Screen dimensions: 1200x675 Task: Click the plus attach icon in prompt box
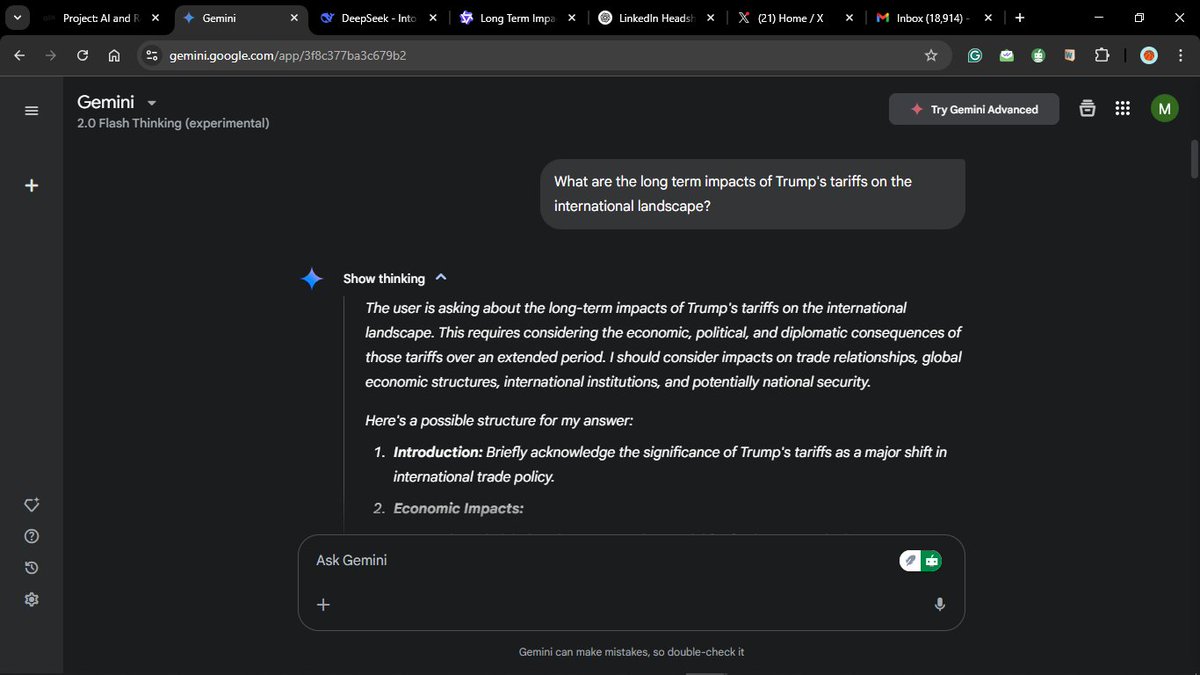click(x=323, y=604)
